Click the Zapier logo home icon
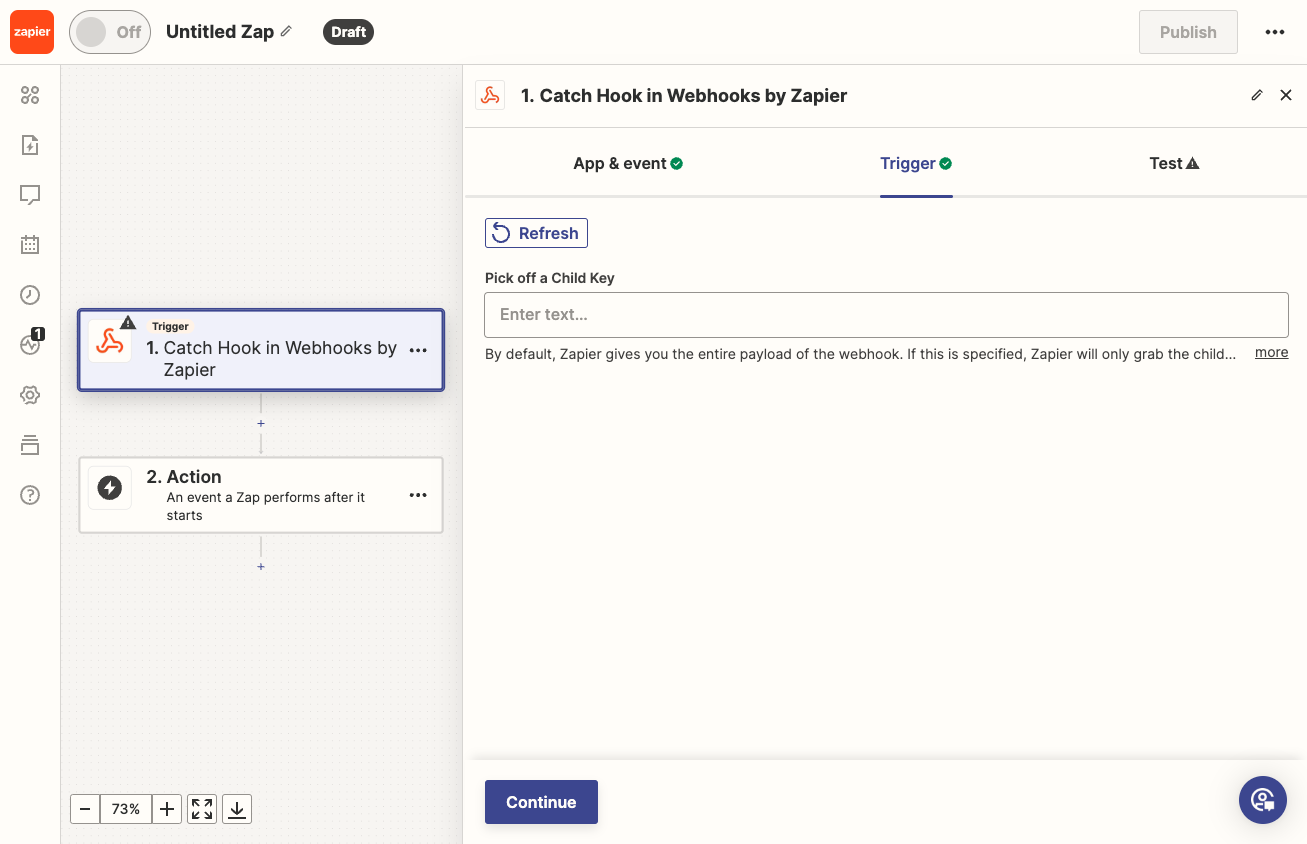 pyautogui.click(x=32, y=32)
